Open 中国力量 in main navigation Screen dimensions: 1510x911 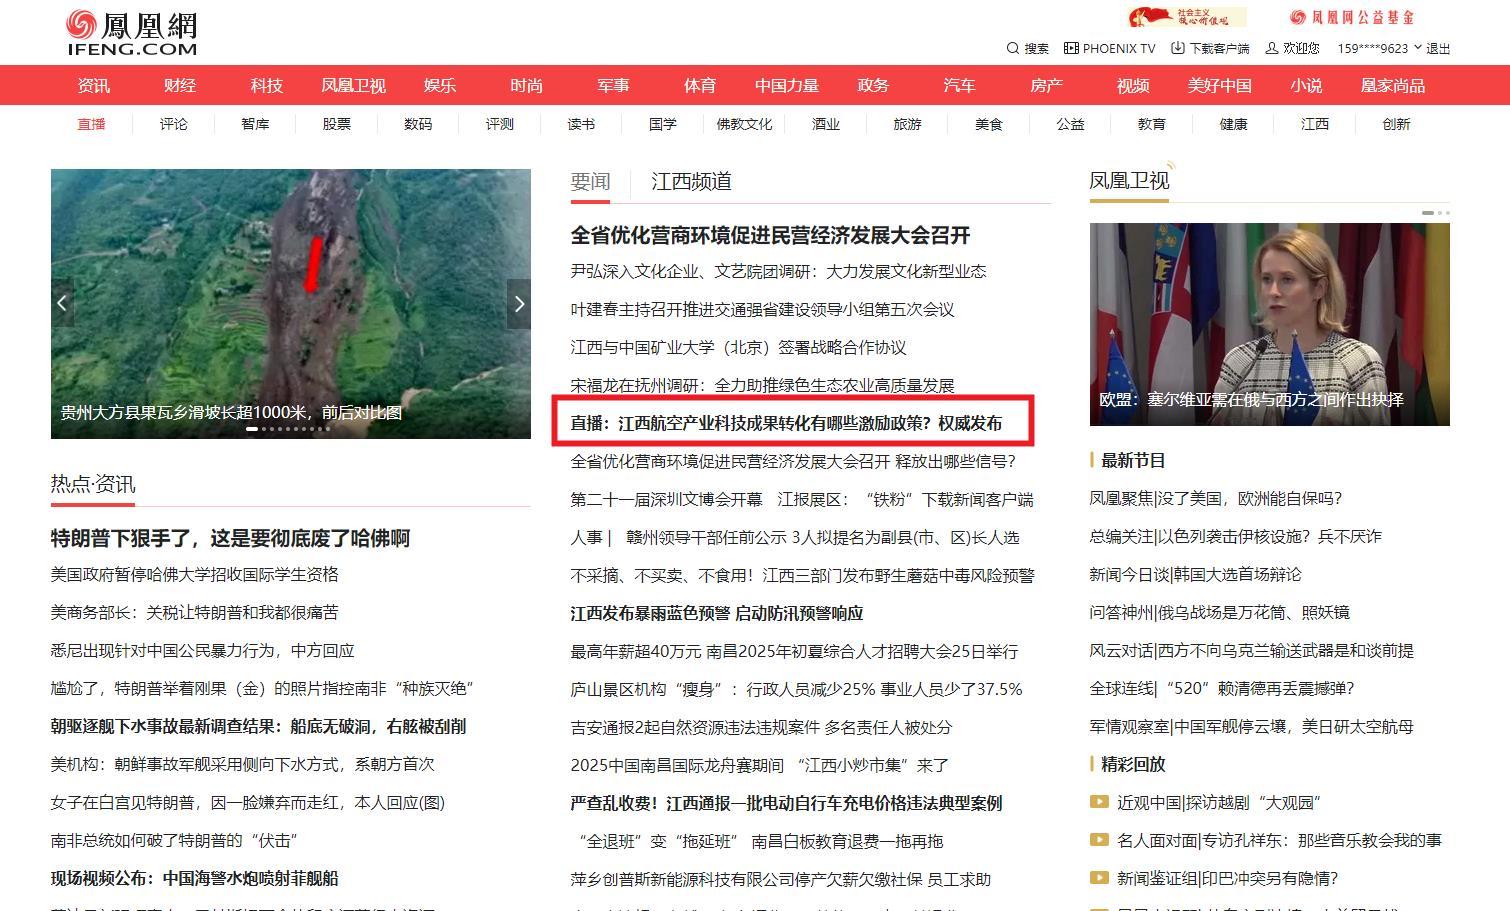[x=787, y=85]
